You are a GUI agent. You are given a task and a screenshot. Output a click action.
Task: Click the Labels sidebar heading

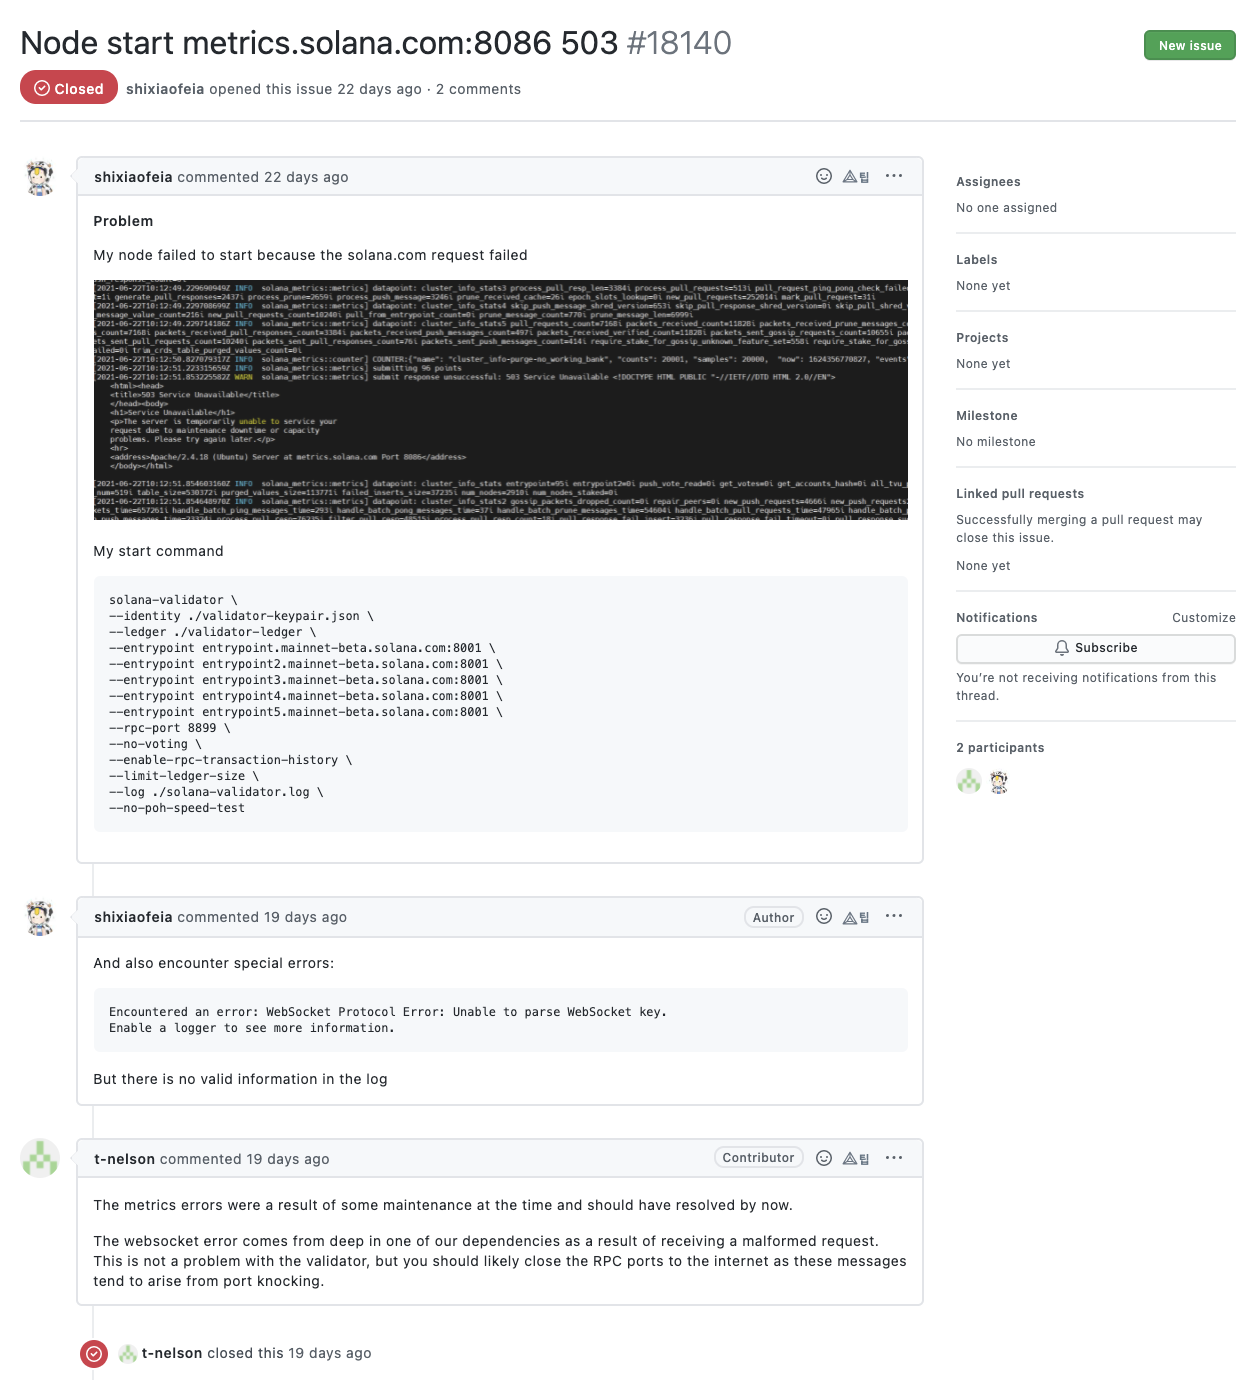point(976,260)
